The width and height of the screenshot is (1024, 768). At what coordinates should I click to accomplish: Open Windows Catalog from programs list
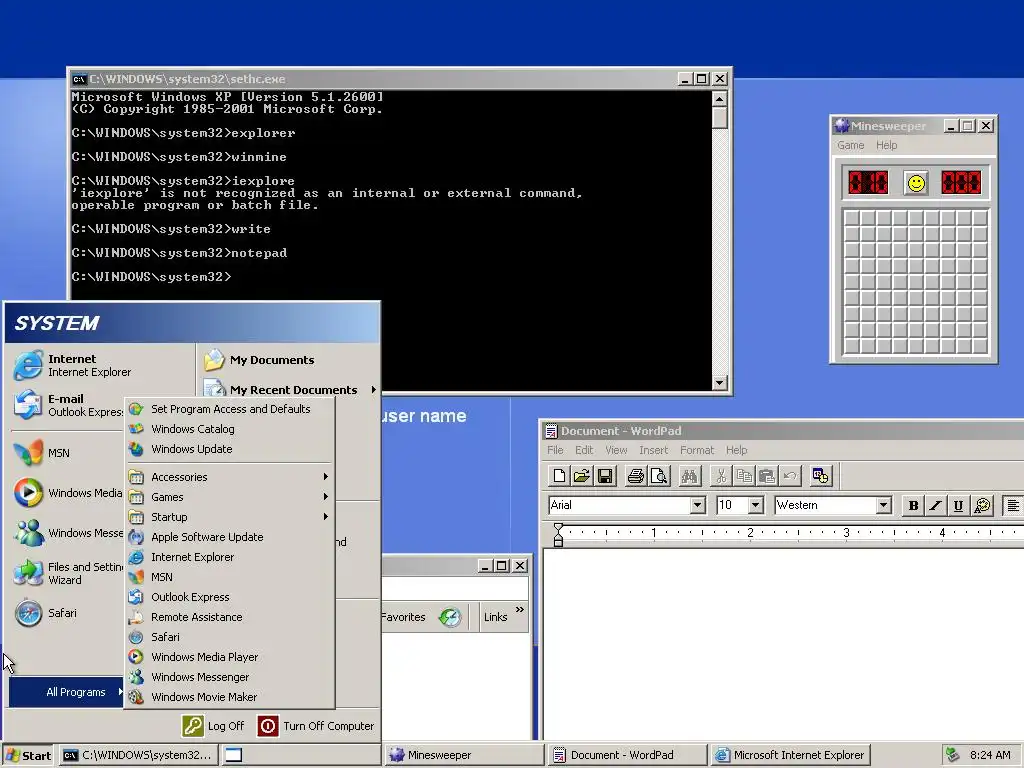(230, 429)
